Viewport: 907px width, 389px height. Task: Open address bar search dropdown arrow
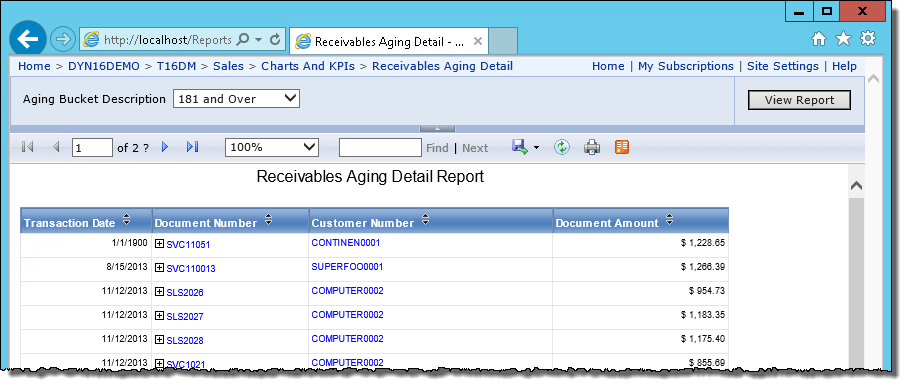coord(259,39)
